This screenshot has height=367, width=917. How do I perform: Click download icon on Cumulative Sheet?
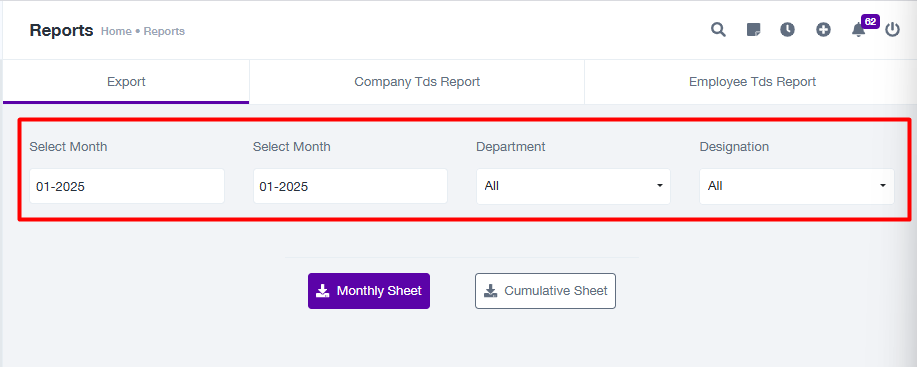click(491, 290)
